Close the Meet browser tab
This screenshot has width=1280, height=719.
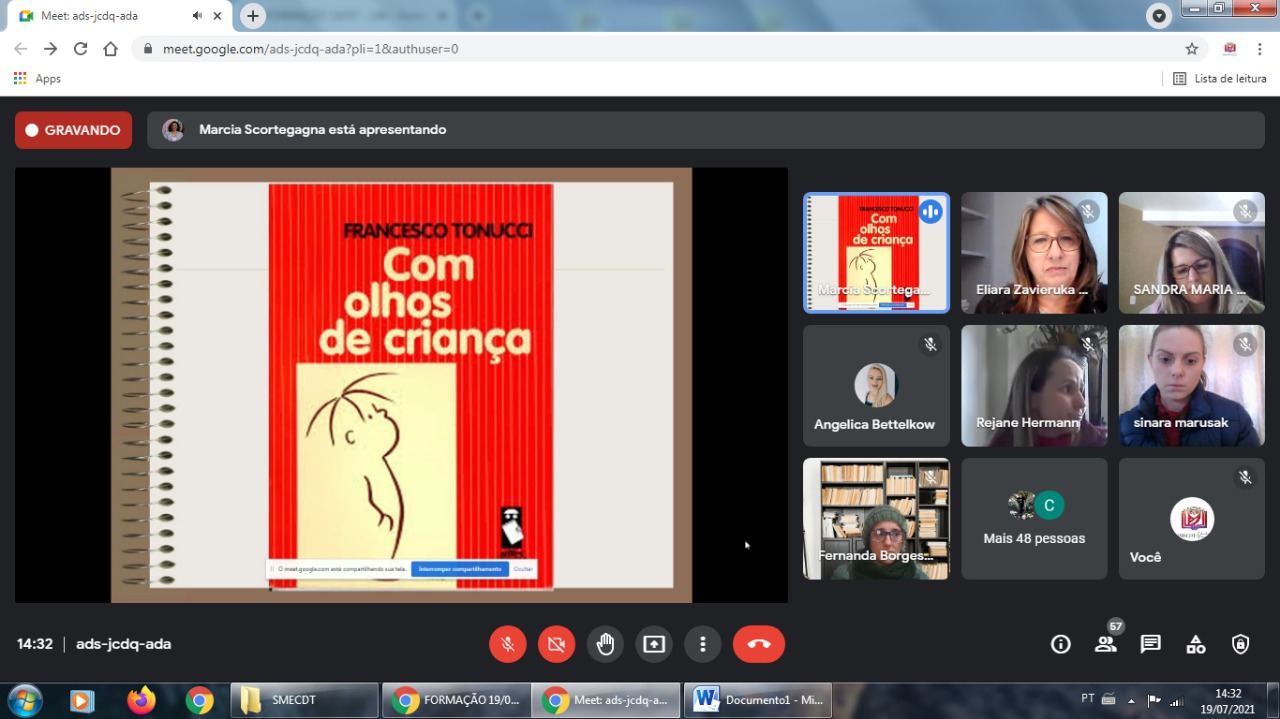[x=217, y=16]
